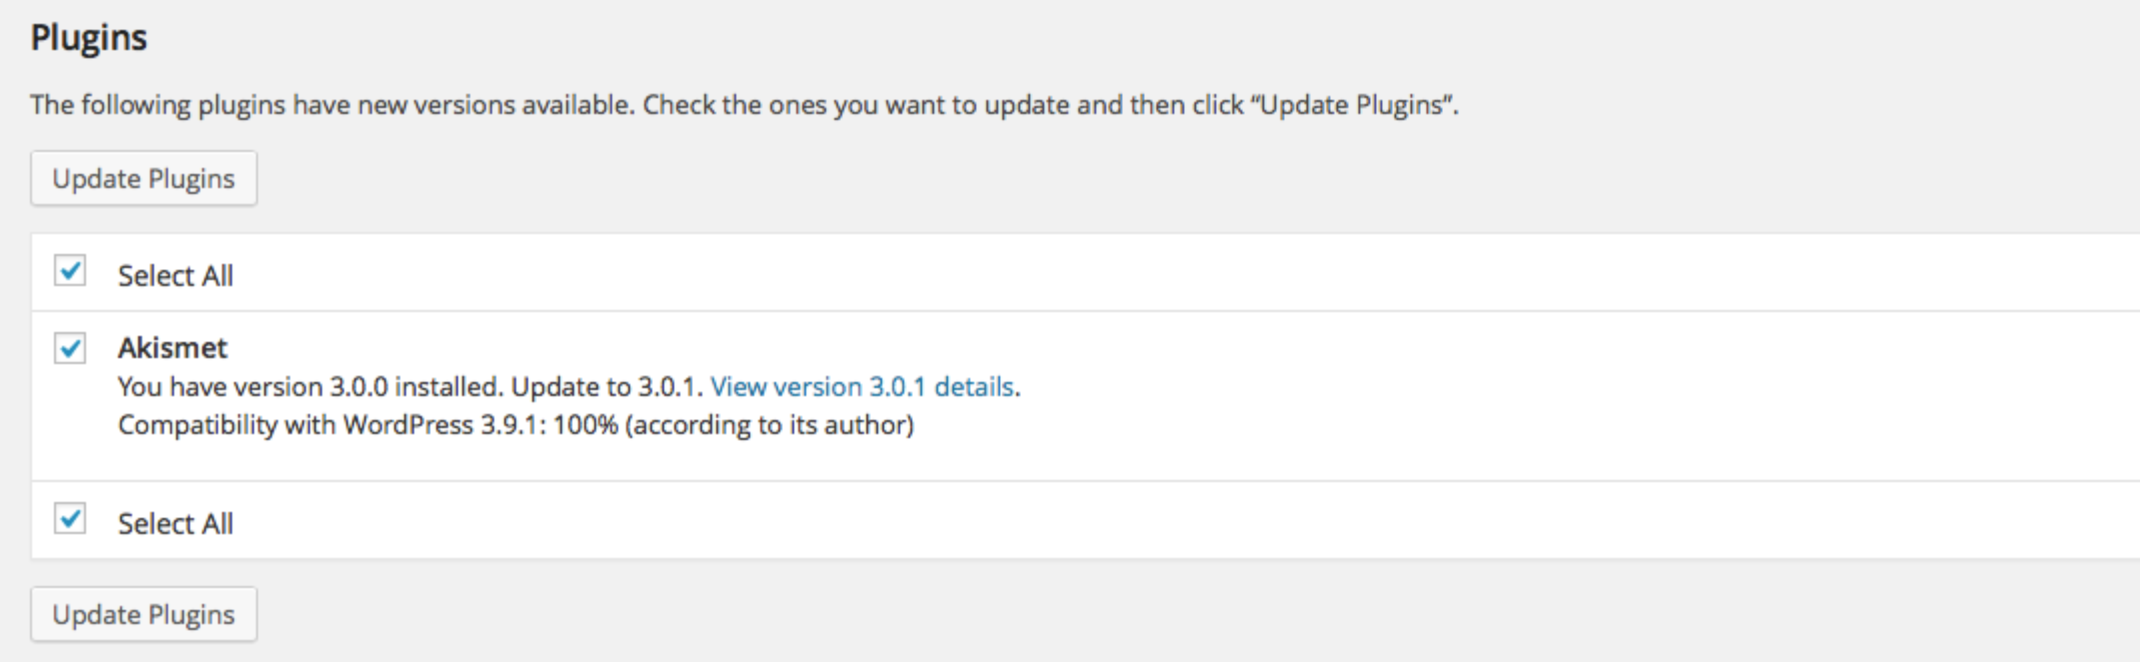The width and height of the screenshot is (2140, 662).
Task: Open View version 3.0.1 details link
Action: (x=862, y=387)
